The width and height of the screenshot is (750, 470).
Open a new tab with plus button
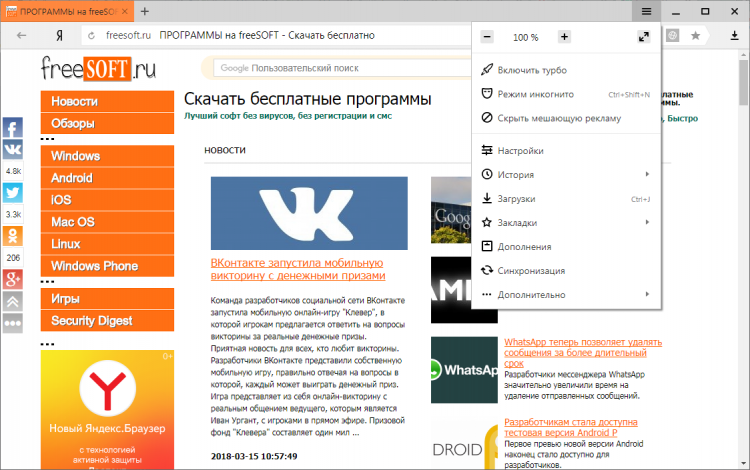tap(145, 11)
